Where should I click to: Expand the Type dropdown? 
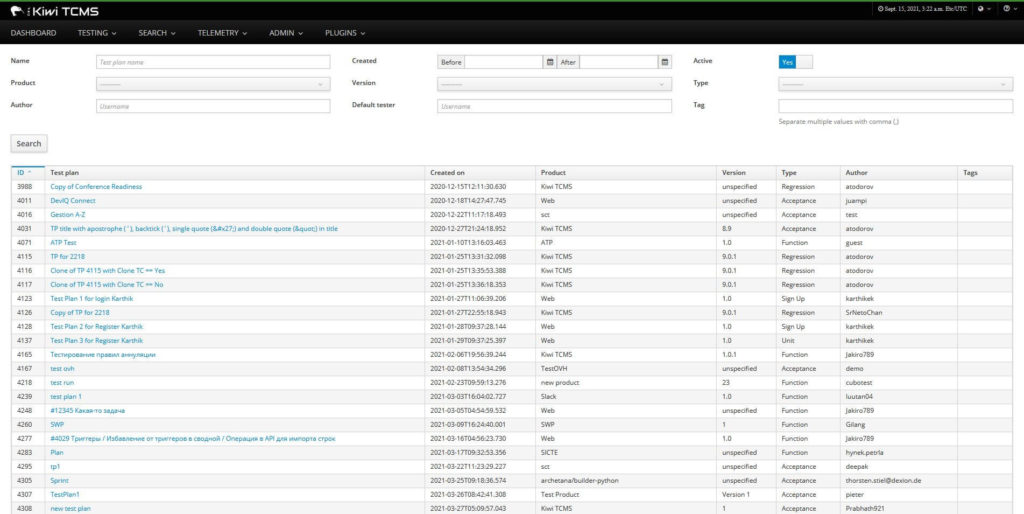click(x=895, y=84)
